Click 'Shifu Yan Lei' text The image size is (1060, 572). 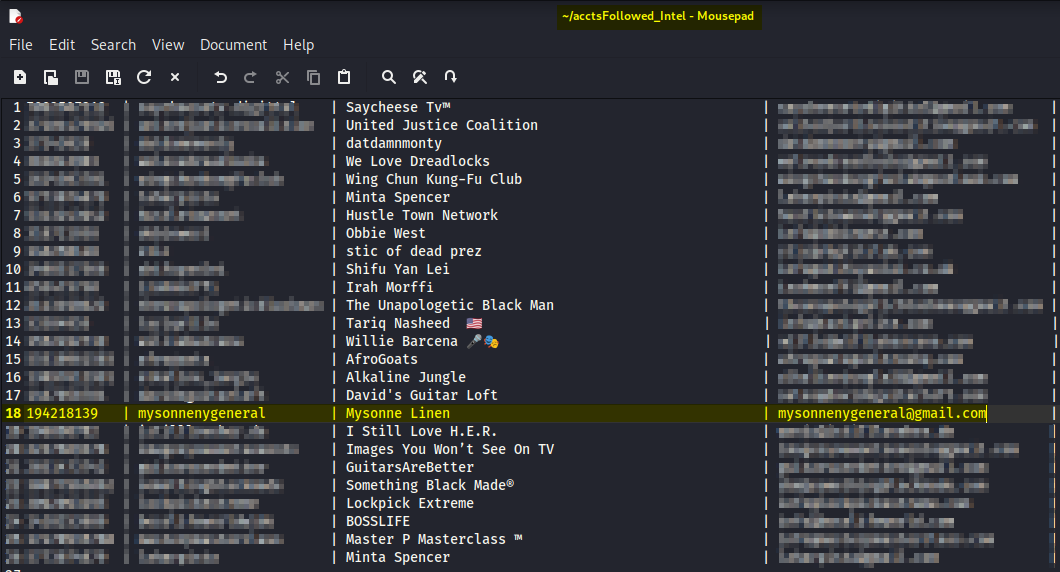(x=398, y=269)
